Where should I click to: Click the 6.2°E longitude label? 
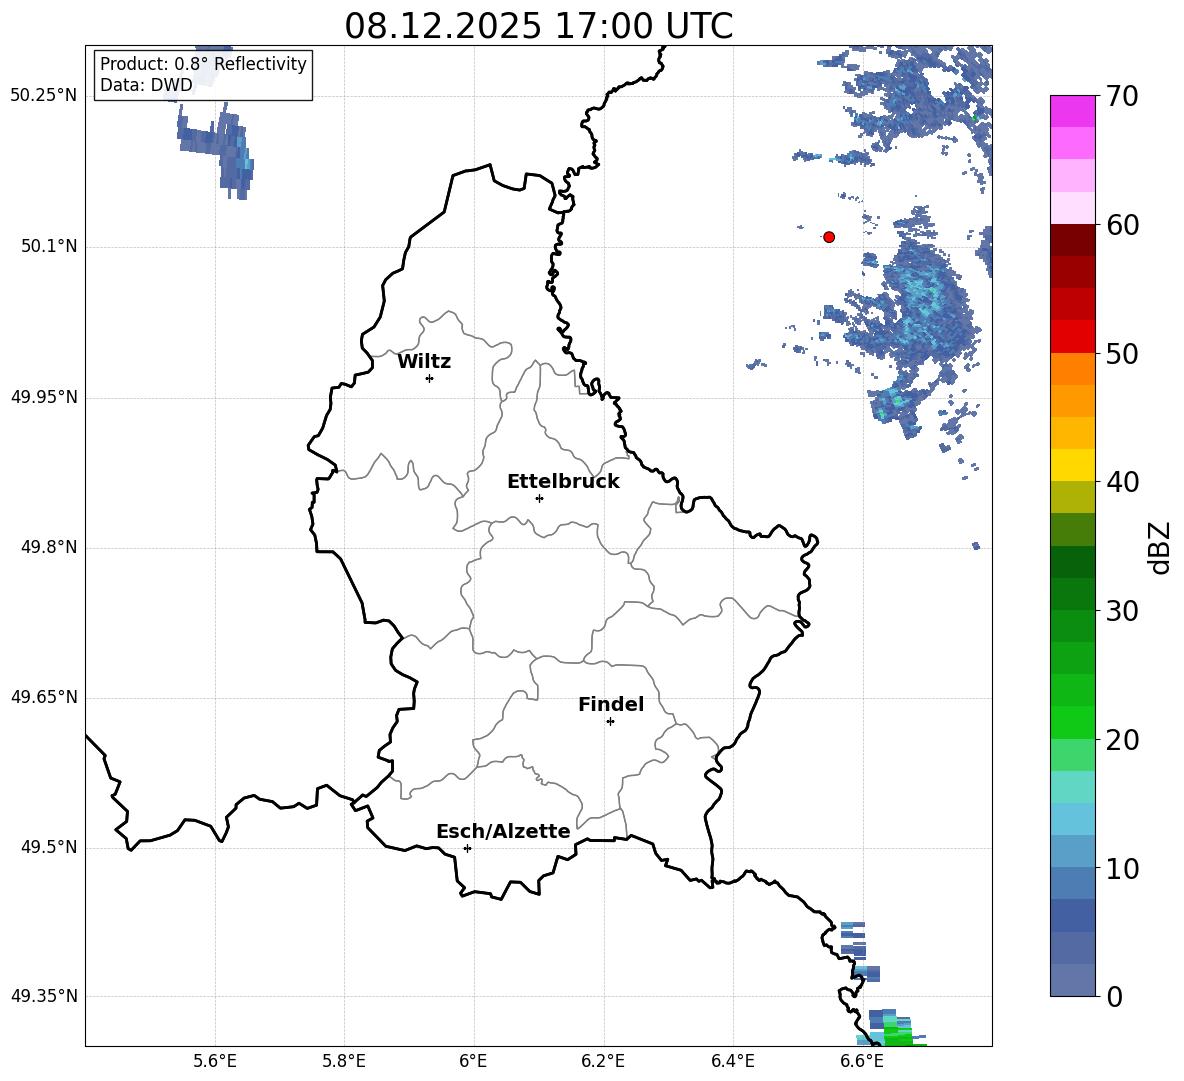click(x=603, y=1061)
